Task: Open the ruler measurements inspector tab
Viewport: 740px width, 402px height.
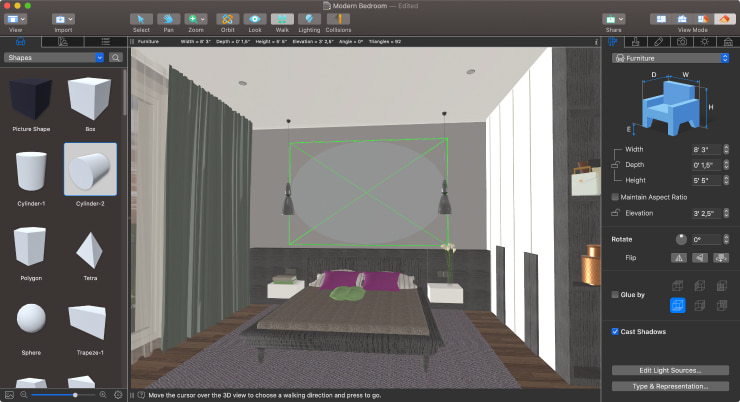Action: point(659,42)
